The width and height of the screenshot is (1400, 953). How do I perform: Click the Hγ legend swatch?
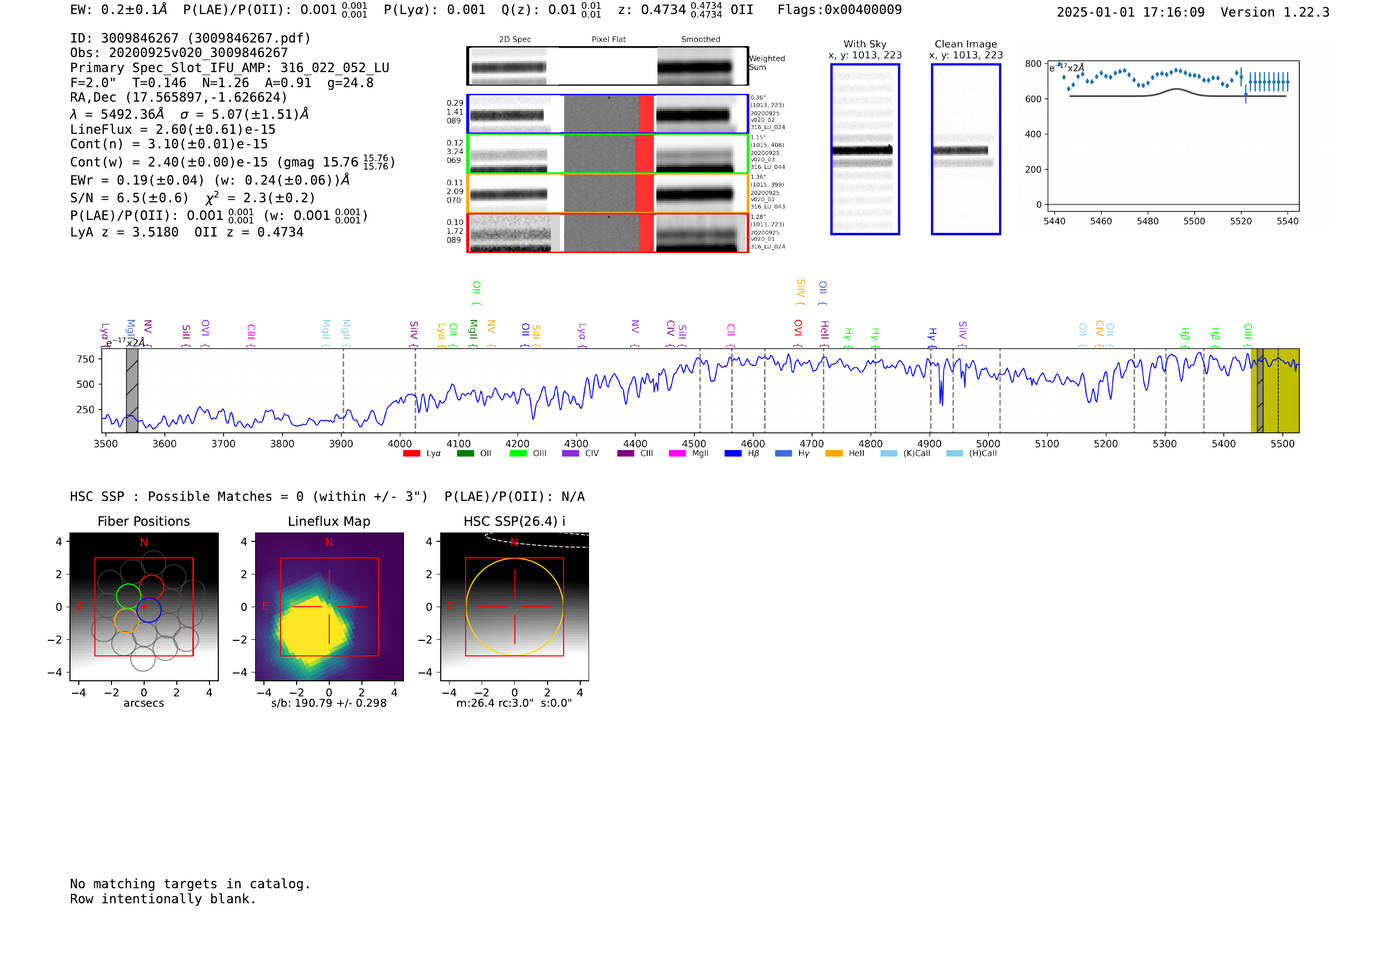pyautogui.click(x=783, y=454)
